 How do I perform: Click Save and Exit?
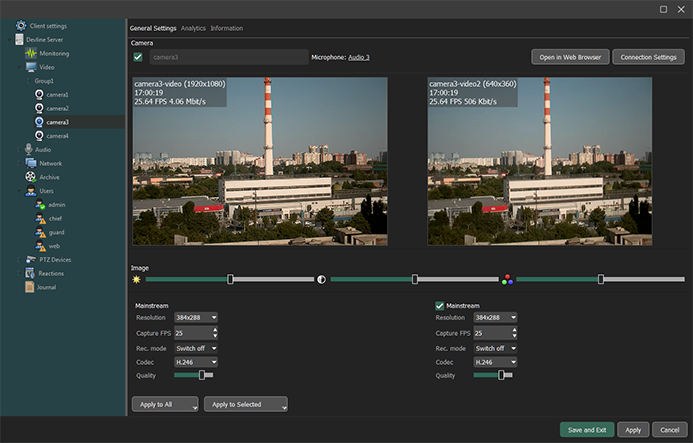tap(587, 430)
